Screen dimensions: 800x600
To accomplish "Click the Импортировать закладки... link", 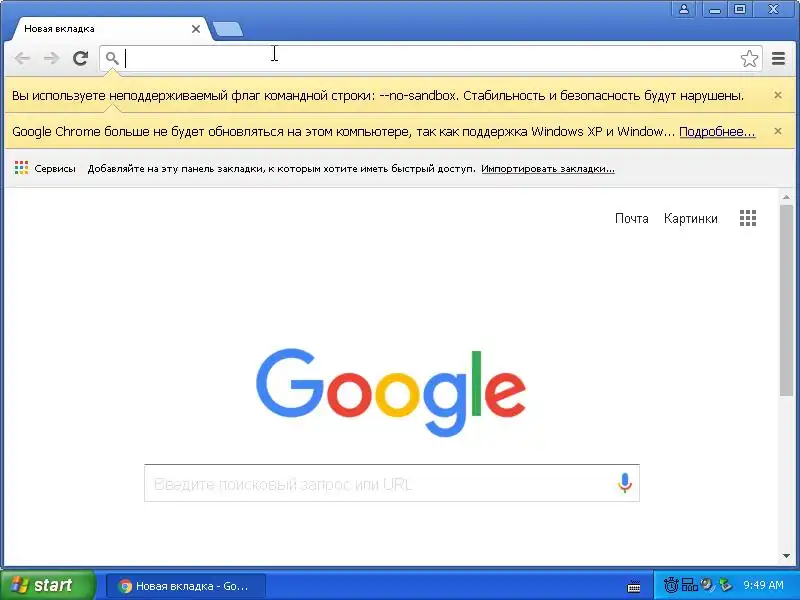I will pyautogui.click(x=548, y=169).
